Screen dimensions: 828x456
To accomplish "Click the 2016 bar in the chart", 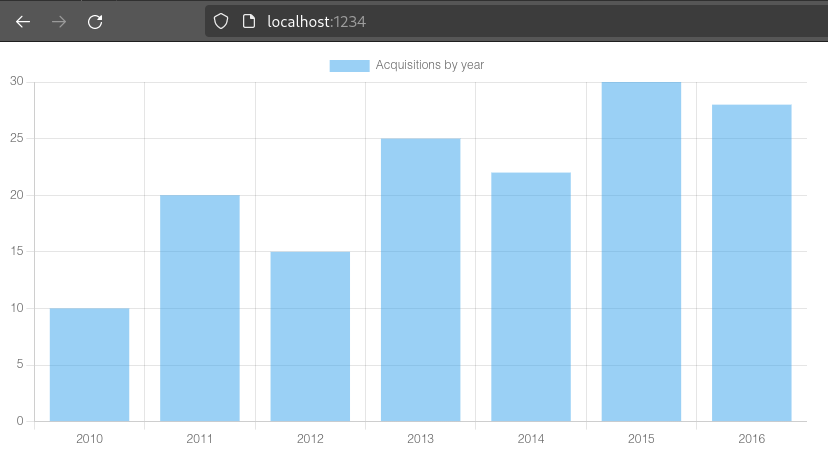I will (751, 263).
